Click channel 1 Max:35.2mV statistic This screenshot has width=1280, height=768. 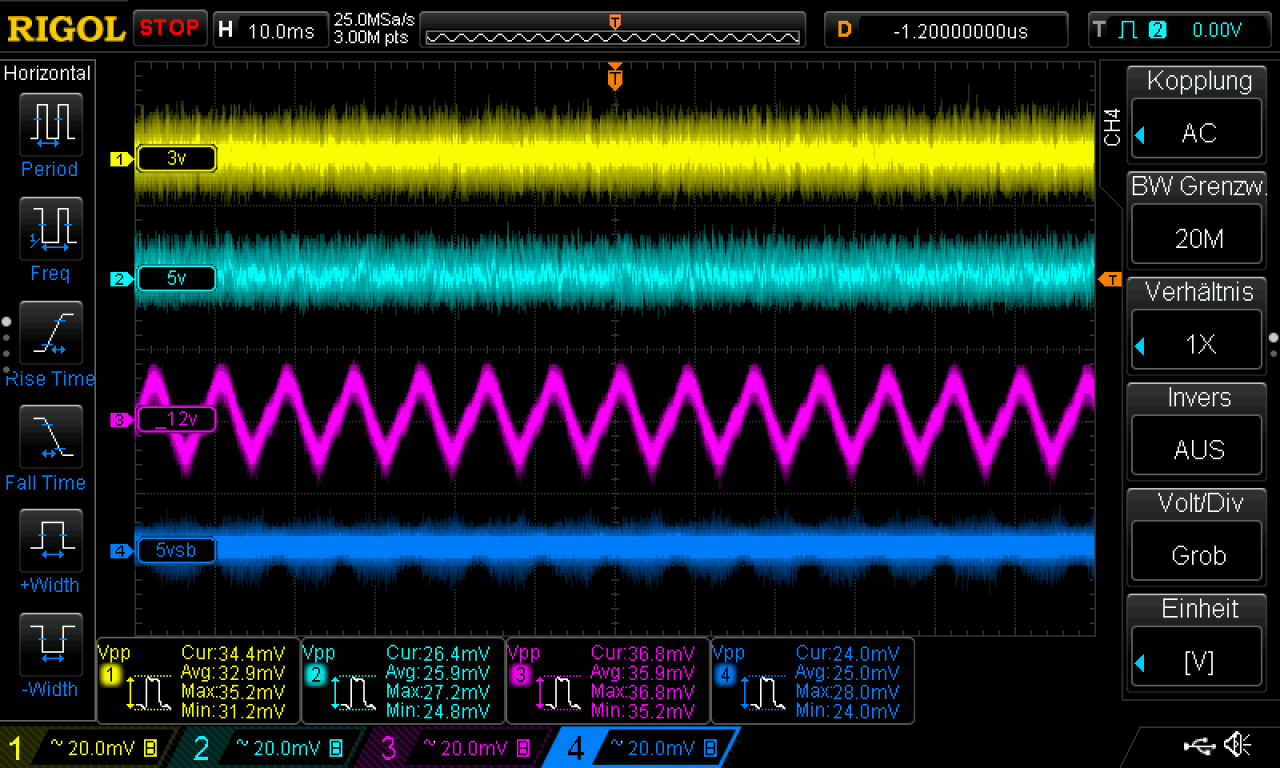pos(233,692)
